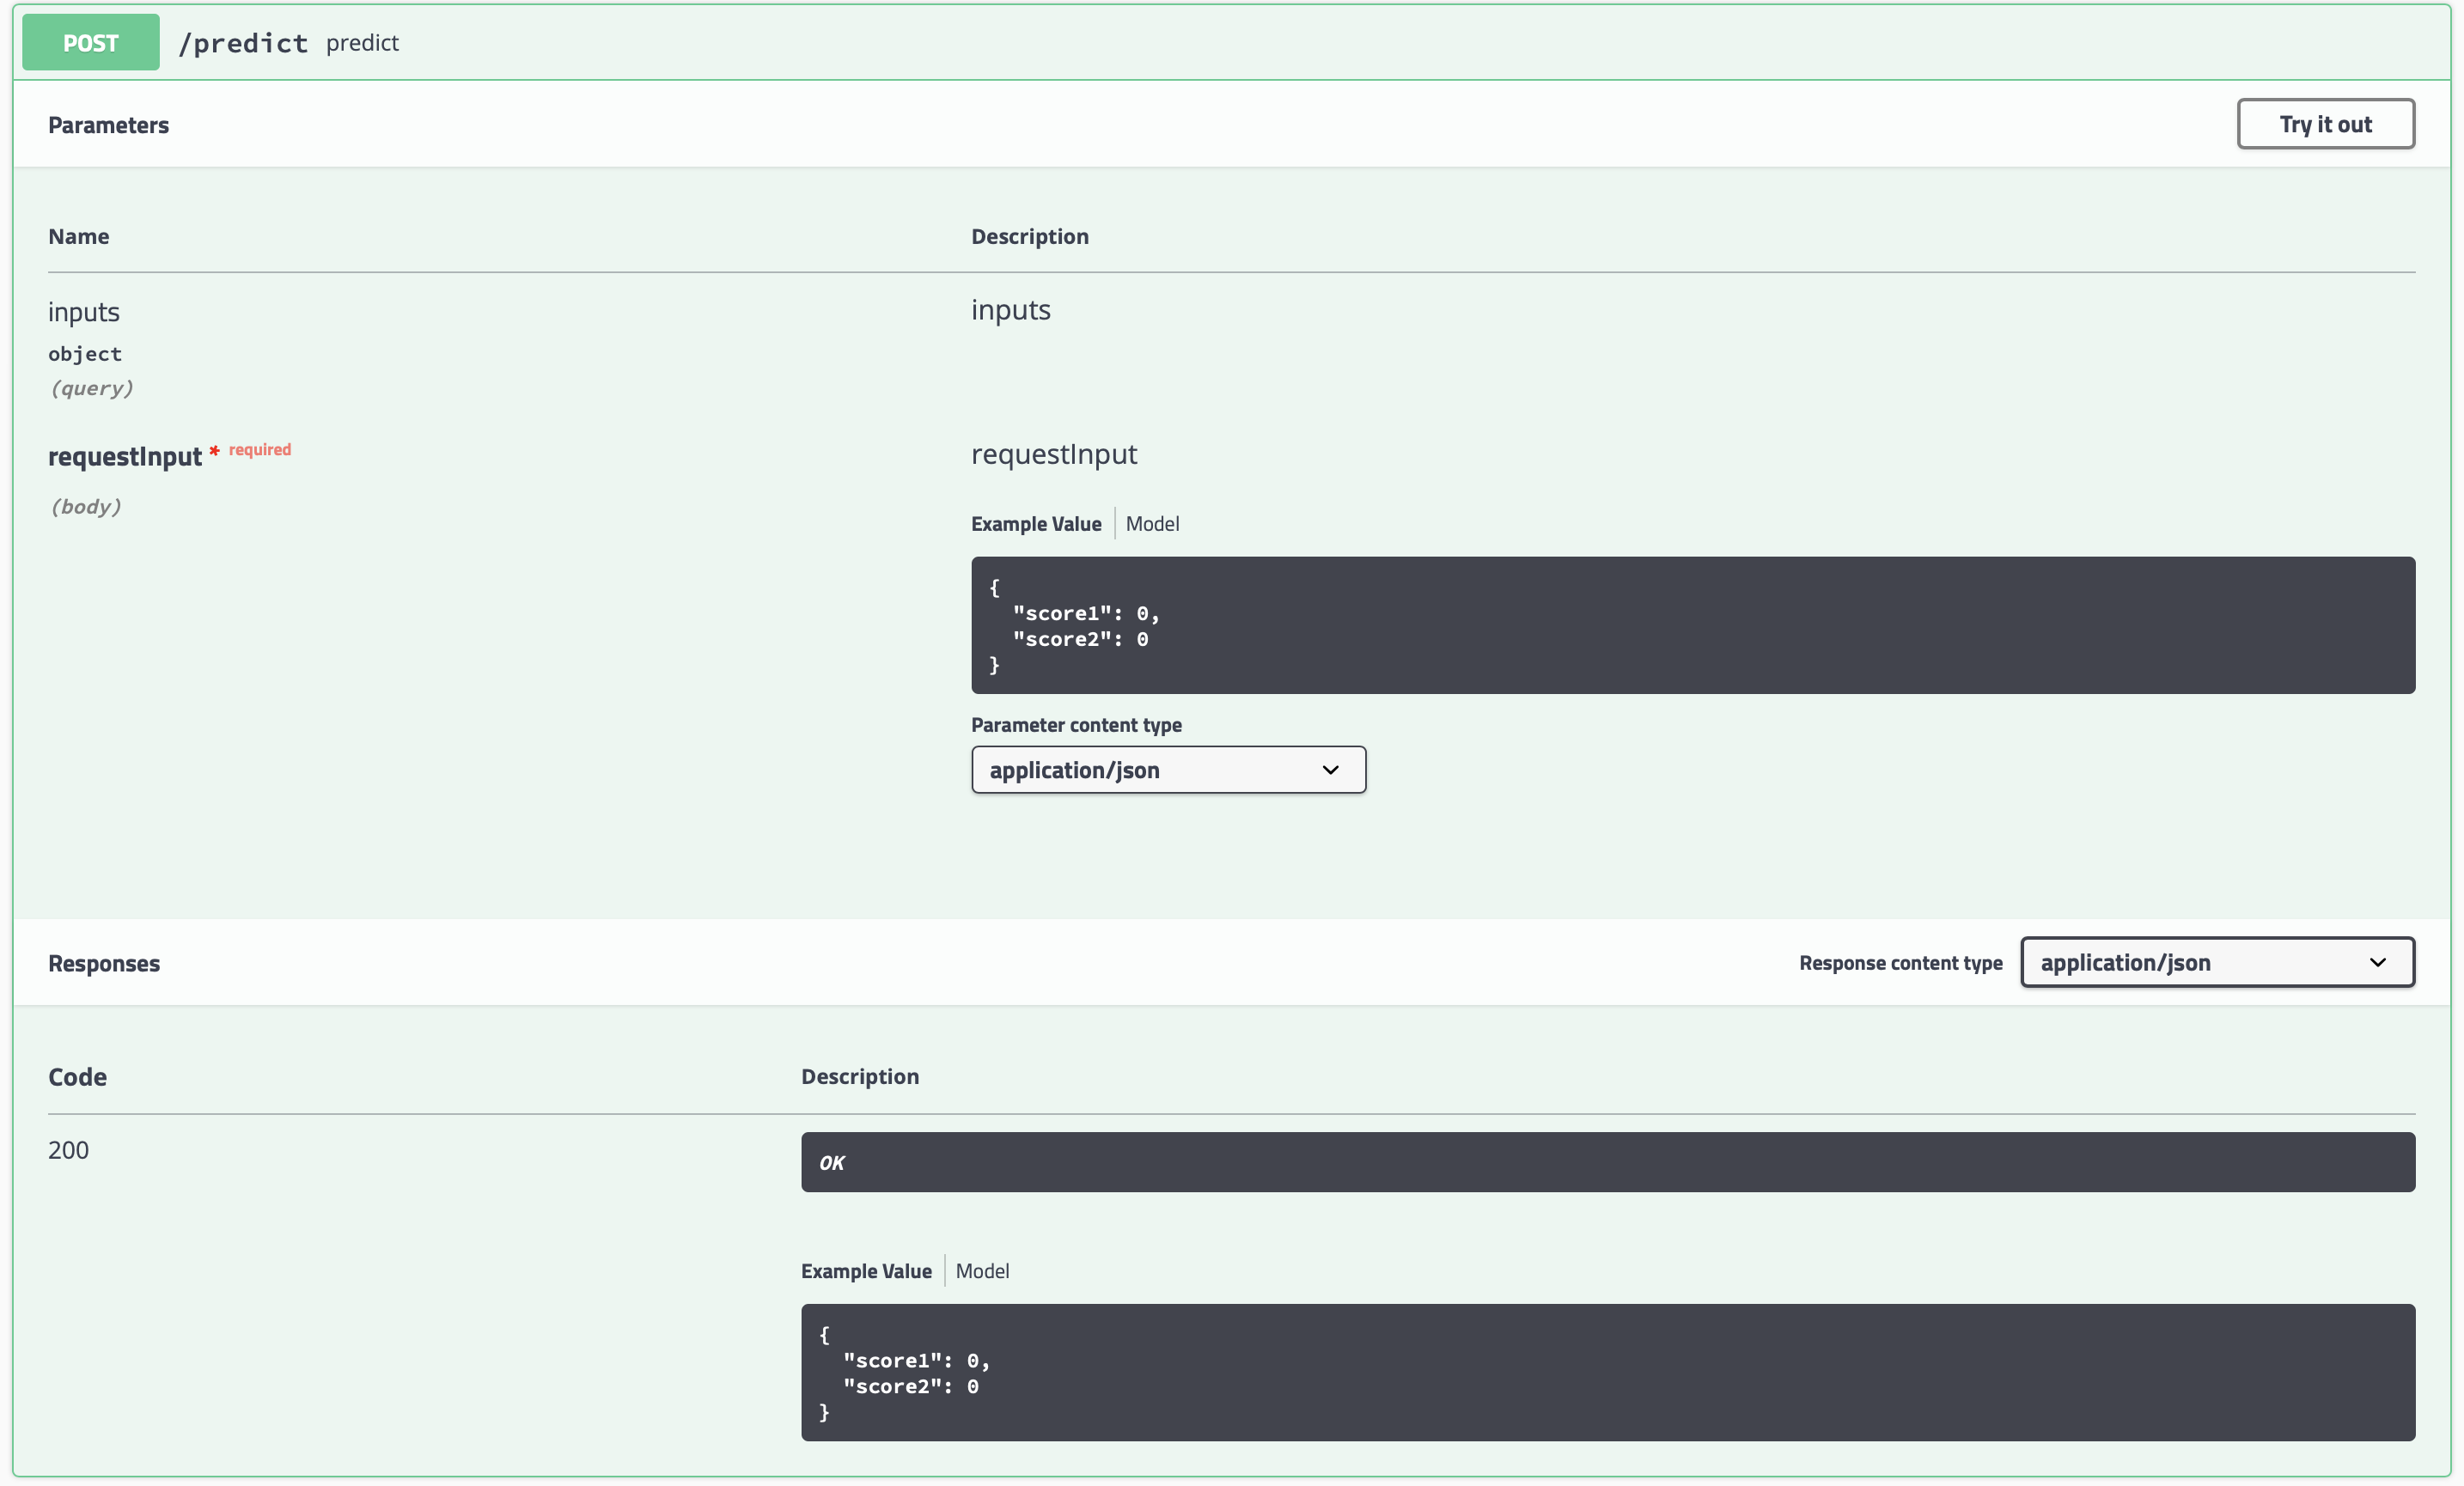Open Response content type dropdown
This screenshot has width=2464, height=1486.
click(x=2216, y=962)
